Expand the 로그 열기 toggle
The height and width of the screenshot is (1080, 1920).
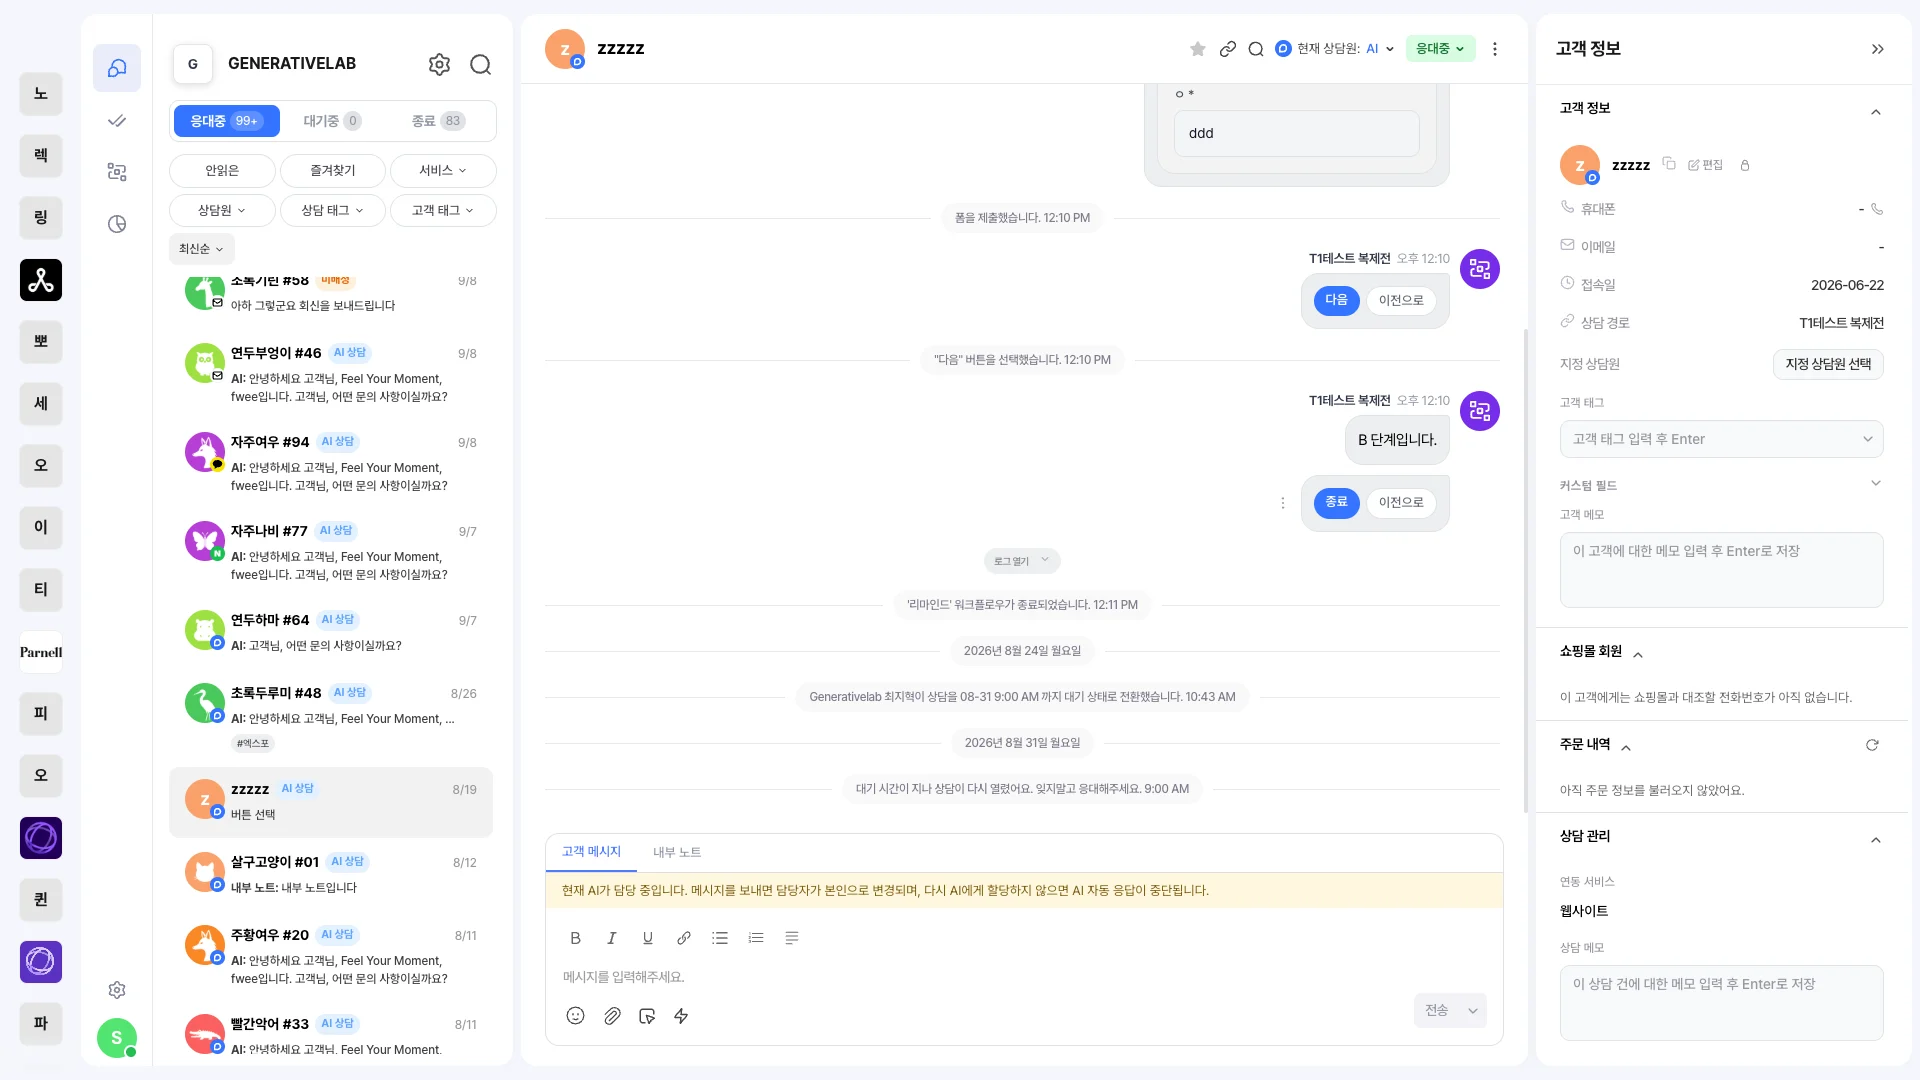pyautogui.click(x=1022, y=561)
